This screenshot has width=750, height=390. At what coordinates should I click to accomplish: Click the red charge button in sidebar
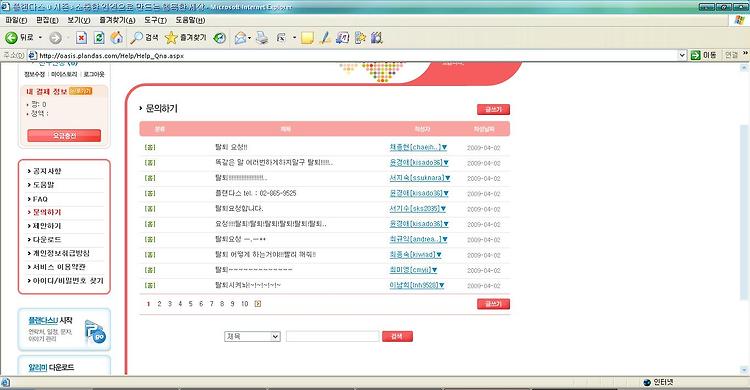(64, 135)
